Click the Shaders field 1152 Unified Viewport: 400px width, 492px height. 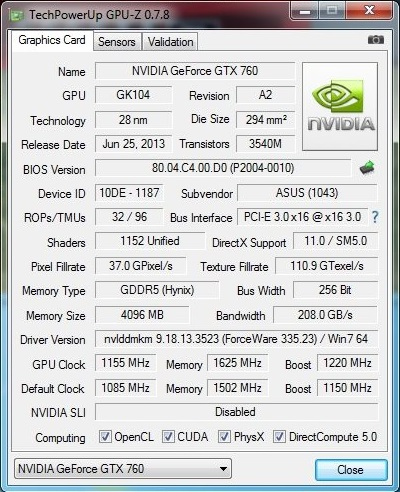click(x=150, y=241)
